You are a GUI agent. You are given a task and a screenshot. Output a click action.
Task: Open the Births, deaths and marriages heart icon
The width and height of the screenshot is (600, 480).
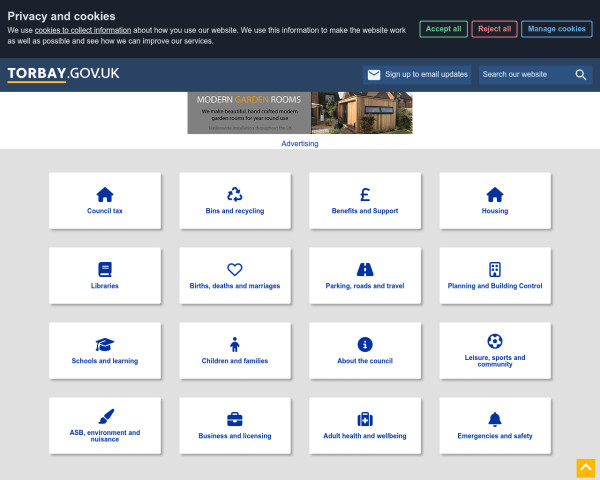click(235, 269)
